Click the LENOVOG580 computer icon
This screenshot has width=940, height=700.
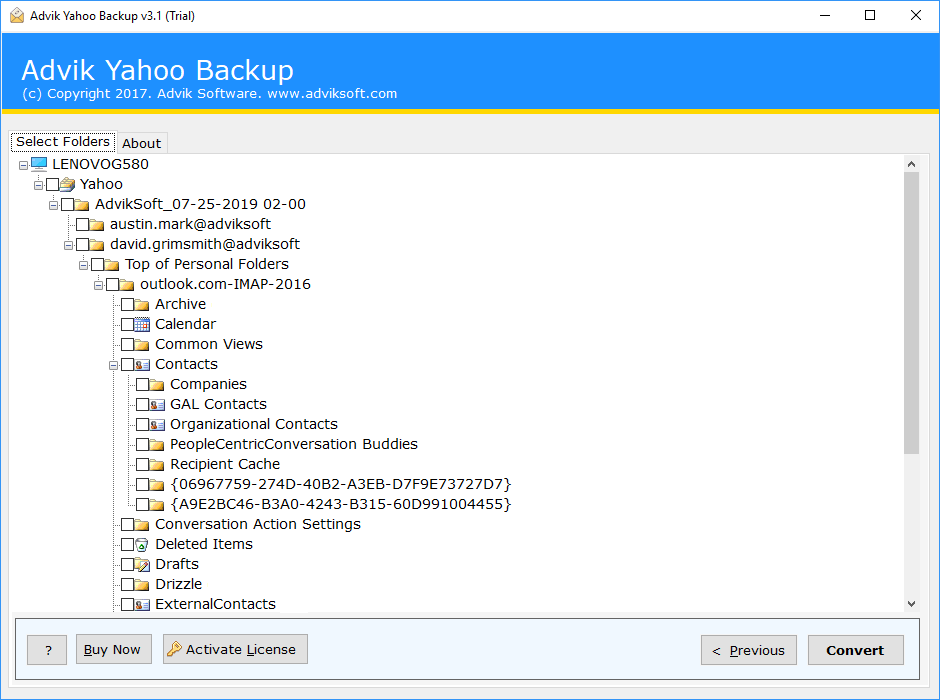[x=39, y=164]
